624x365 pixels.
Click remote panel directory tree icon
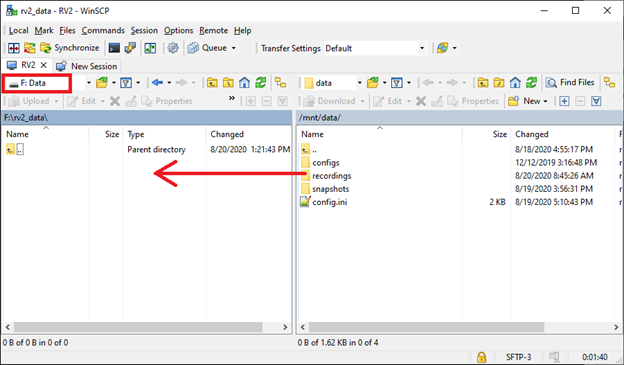tap(609, 83)
